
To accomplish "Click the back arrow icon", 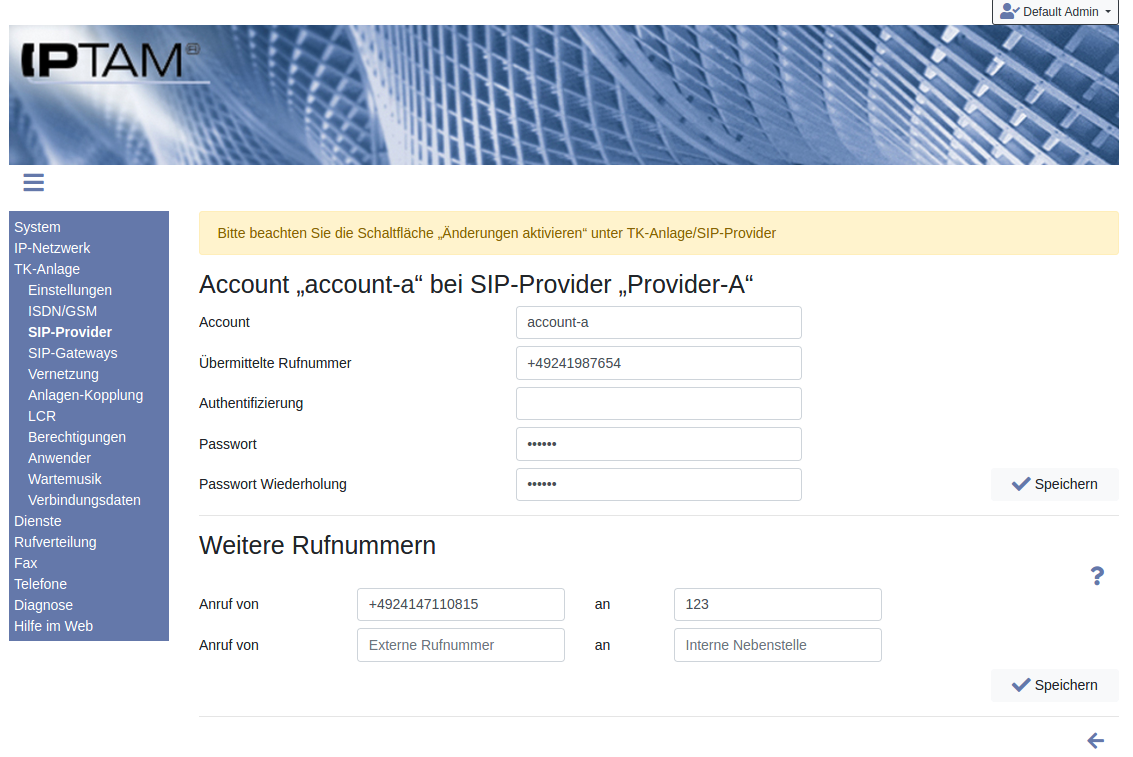I will tap(1095, 741).
